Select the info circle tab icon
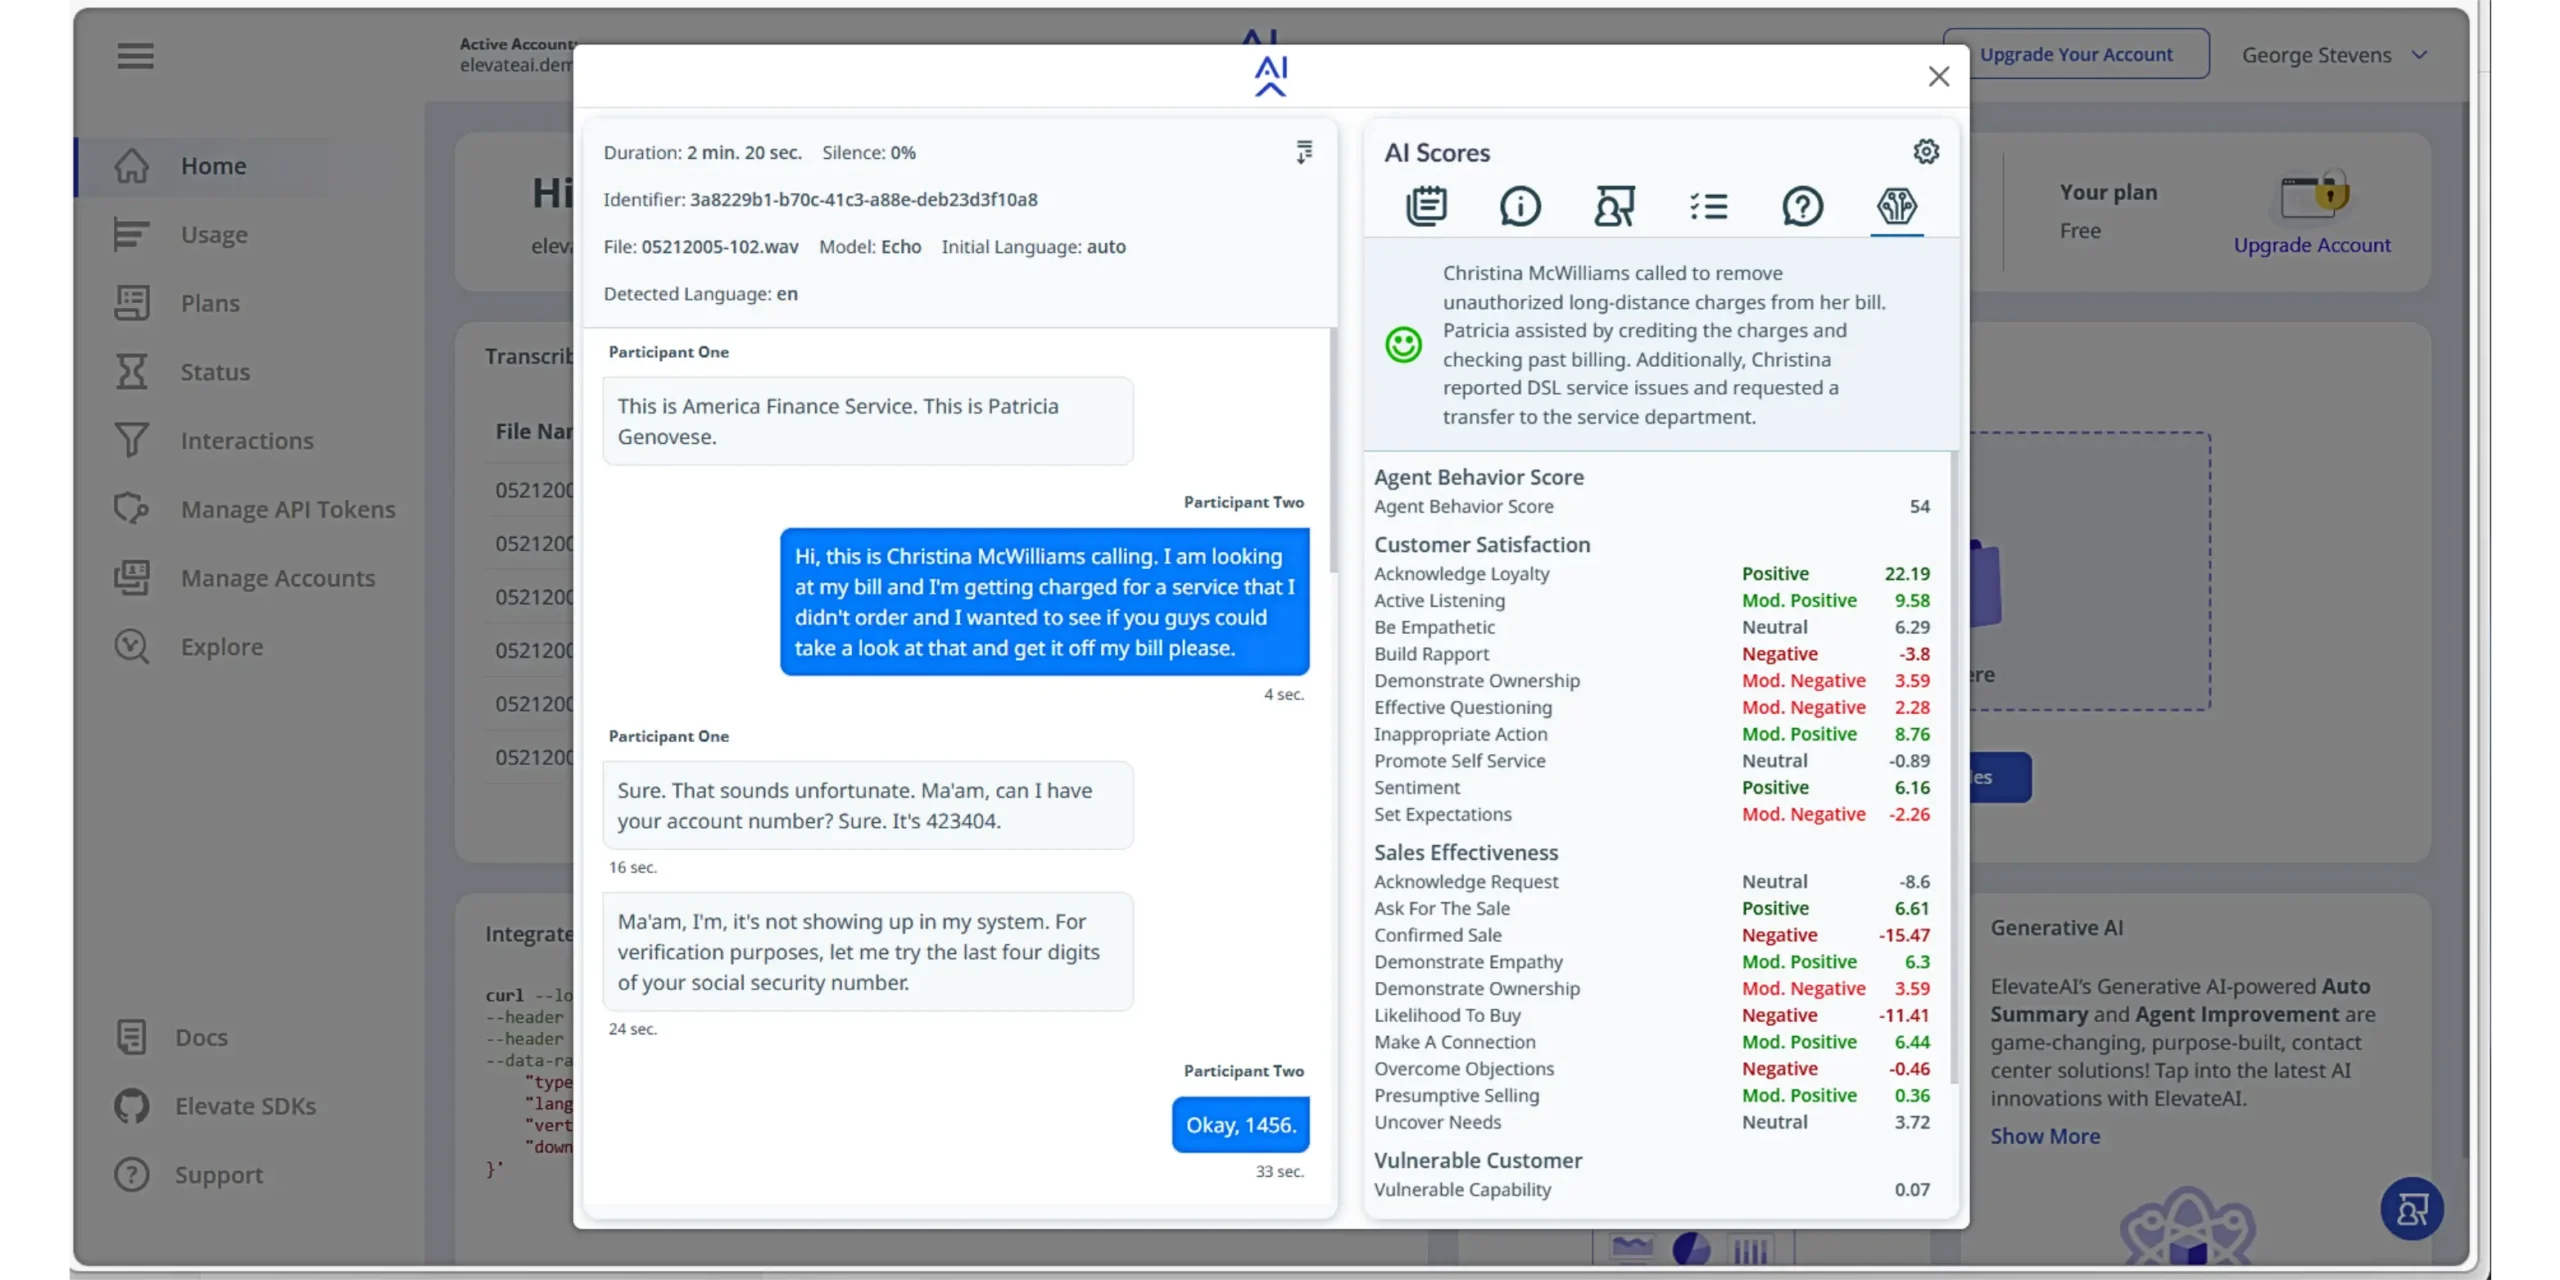 [x=1520, y=206]
